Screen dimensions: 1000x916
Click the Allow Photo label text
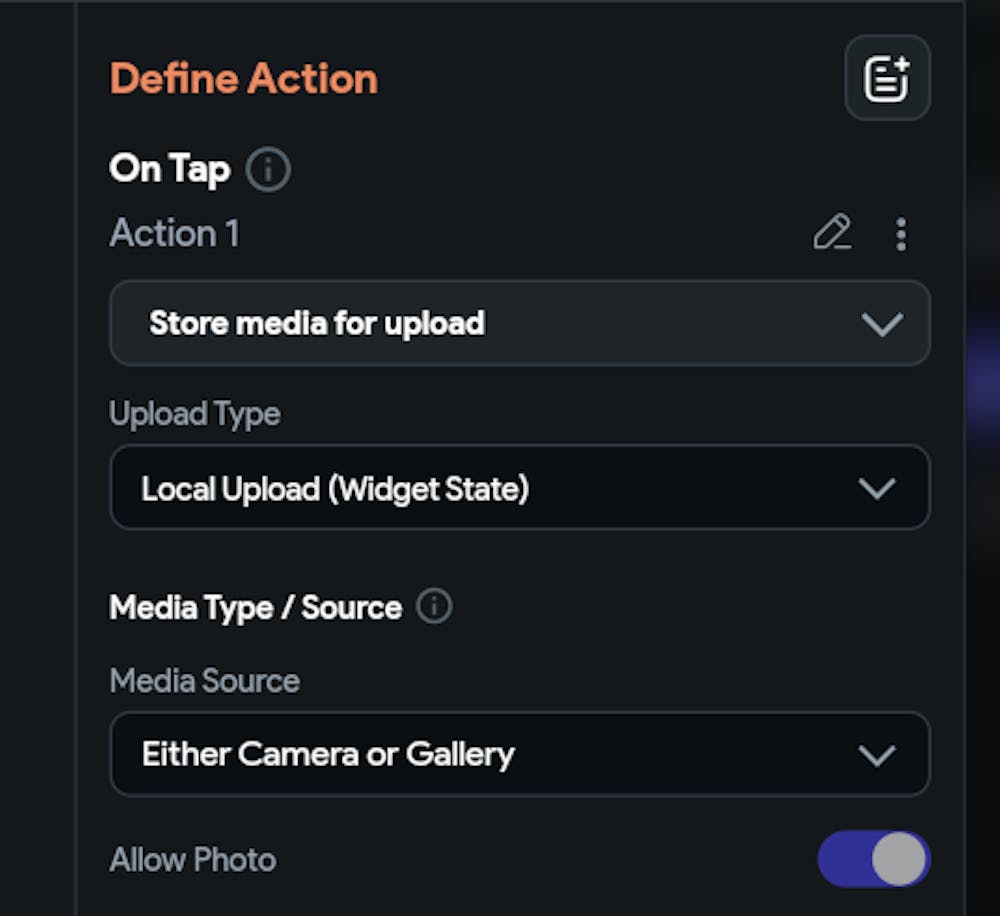tap(193, 860)
